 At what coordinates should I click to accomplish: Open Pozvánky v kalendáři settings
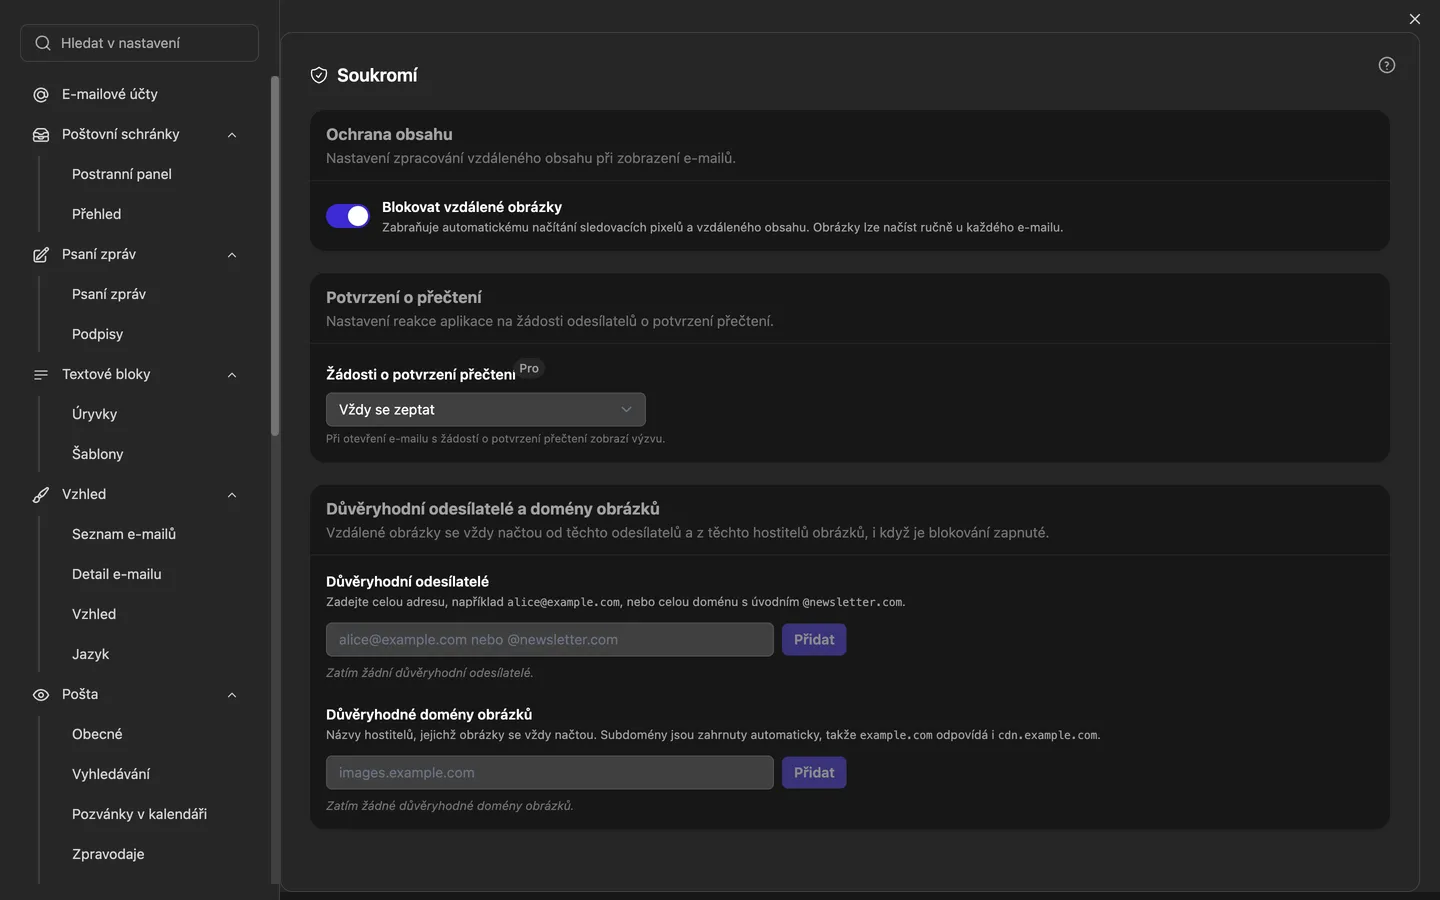pos(139,814)
